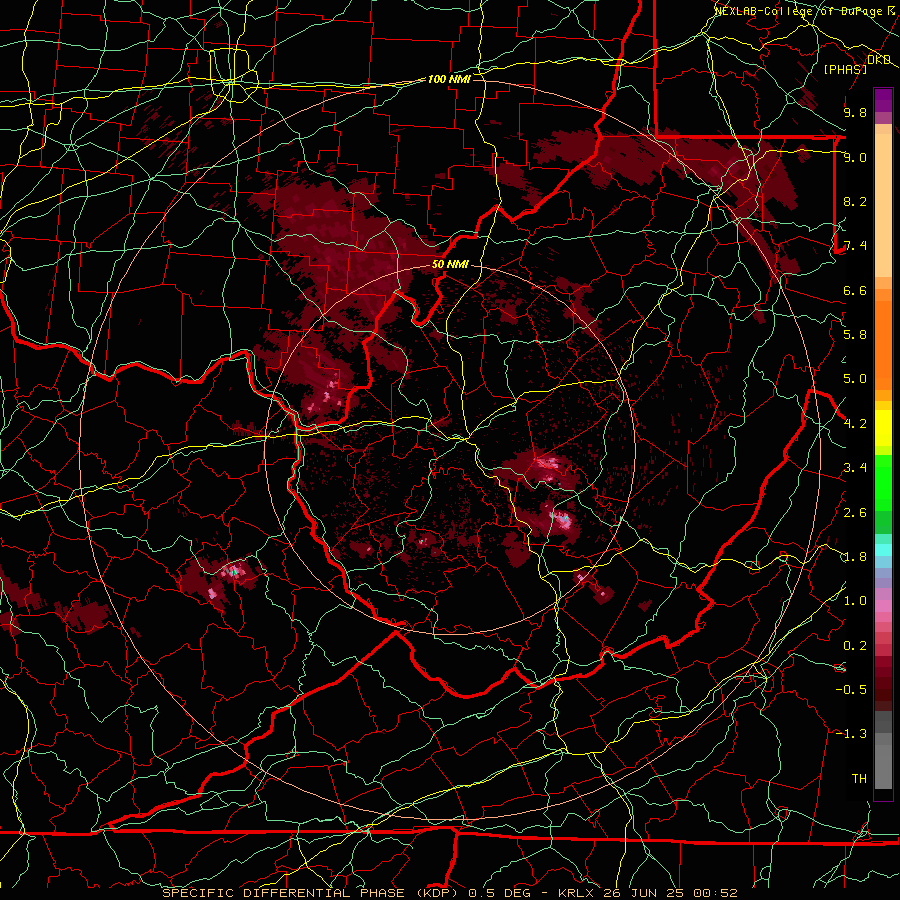Click the KRLX station identifier in the caption
The image size is (900, 900).
click(576, 893)
